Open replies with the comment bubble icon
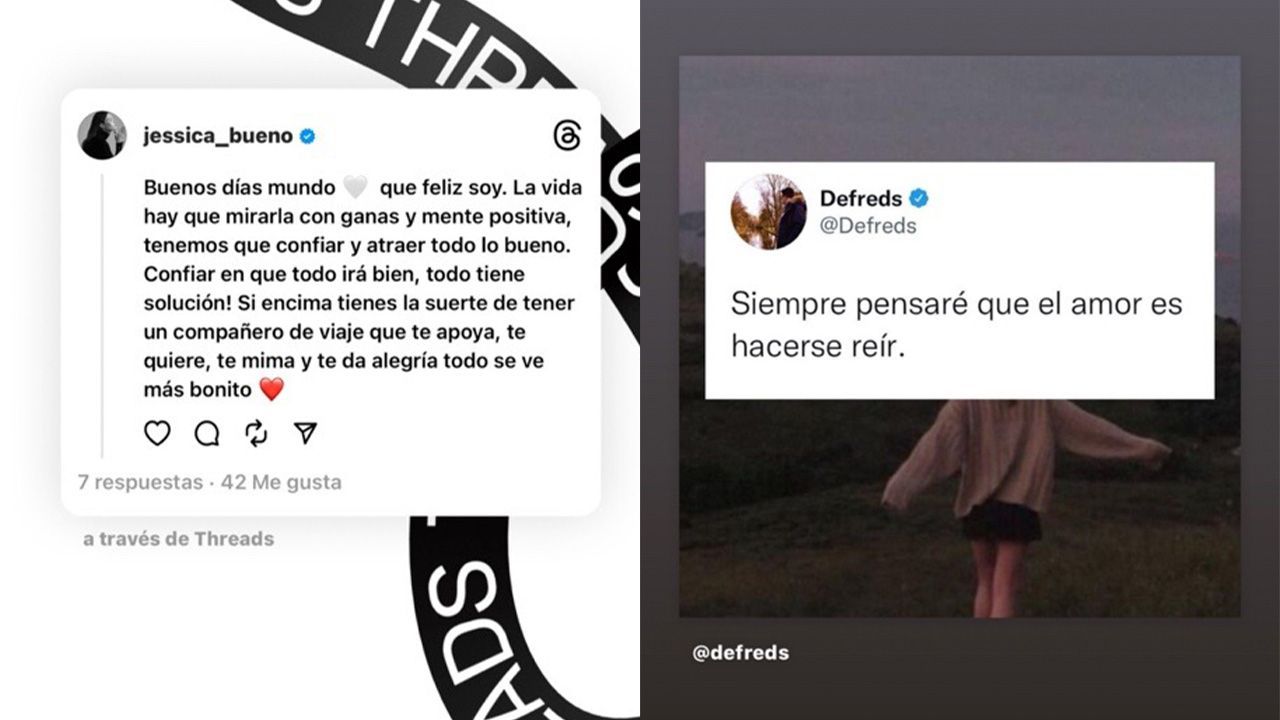This screenshot has height=720, width=1280. (207, 433)
